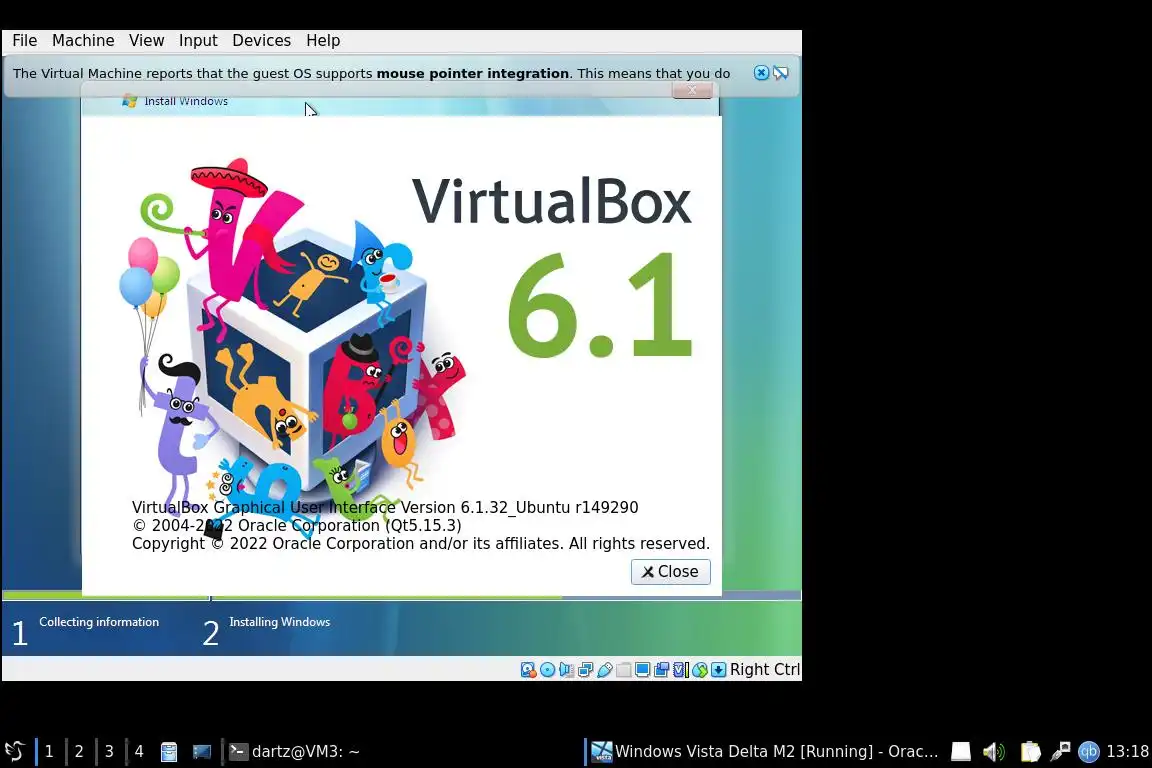Image resolution: width=1152 pixels, height=768 pixels.
Task: Click the show desktop taskbar icon
Action: 201,752
